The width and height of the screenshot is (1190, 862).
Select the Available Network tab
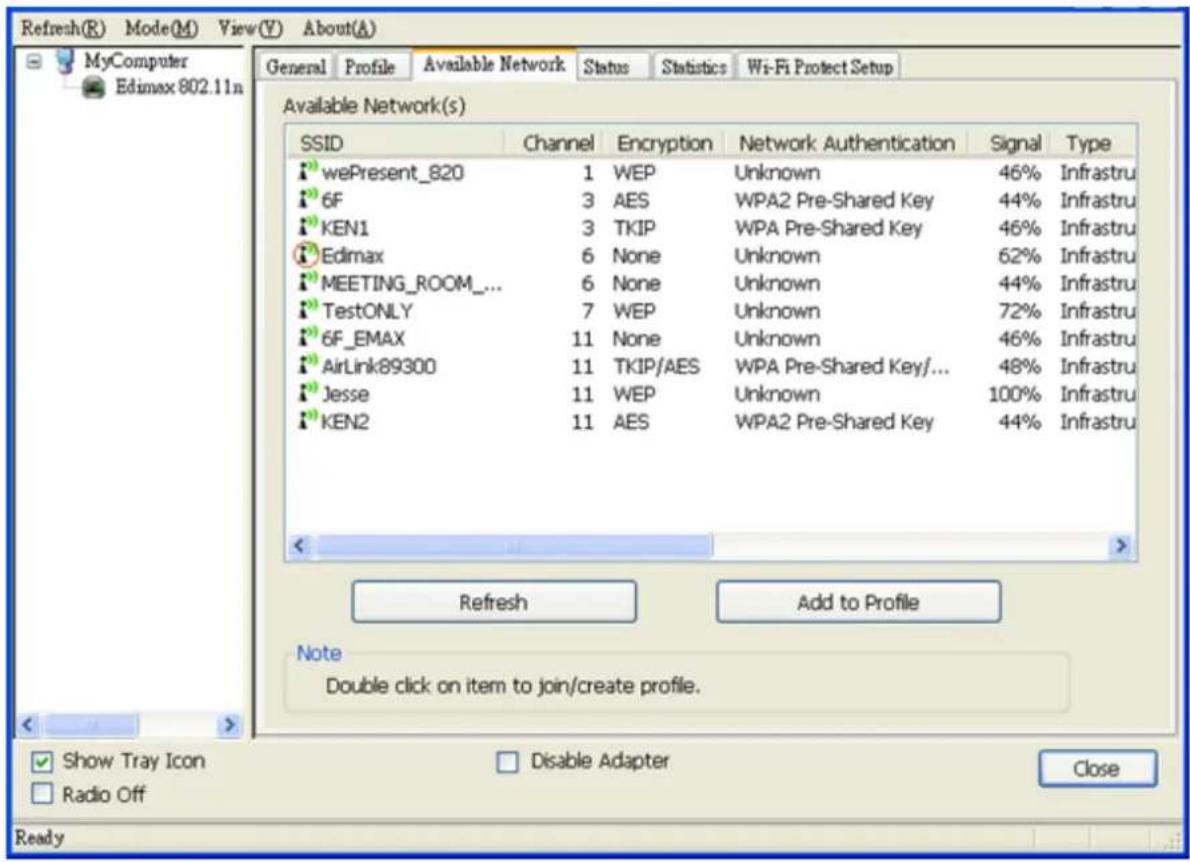tap(494, 64)
